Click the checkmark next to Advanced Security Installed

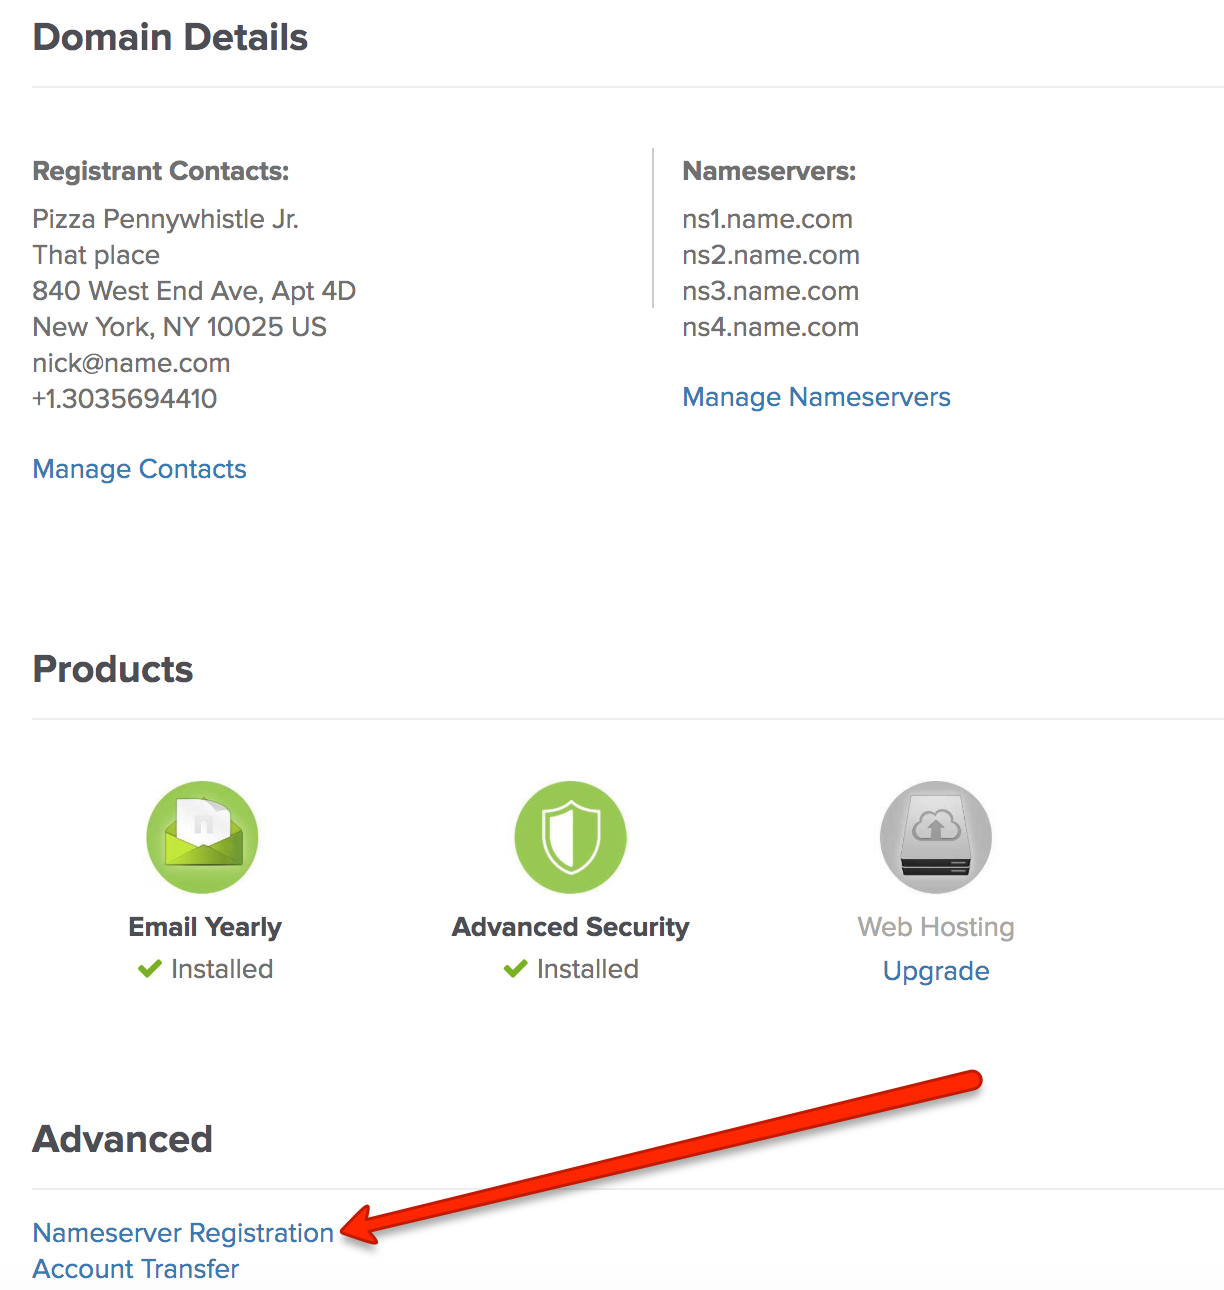pos(515,968)
